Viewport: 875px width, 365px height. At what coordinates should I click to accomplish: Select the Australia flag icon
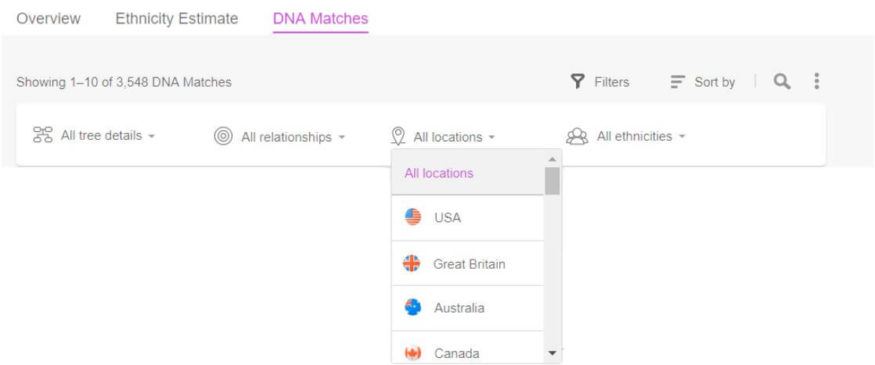click(x=413, y=308)
